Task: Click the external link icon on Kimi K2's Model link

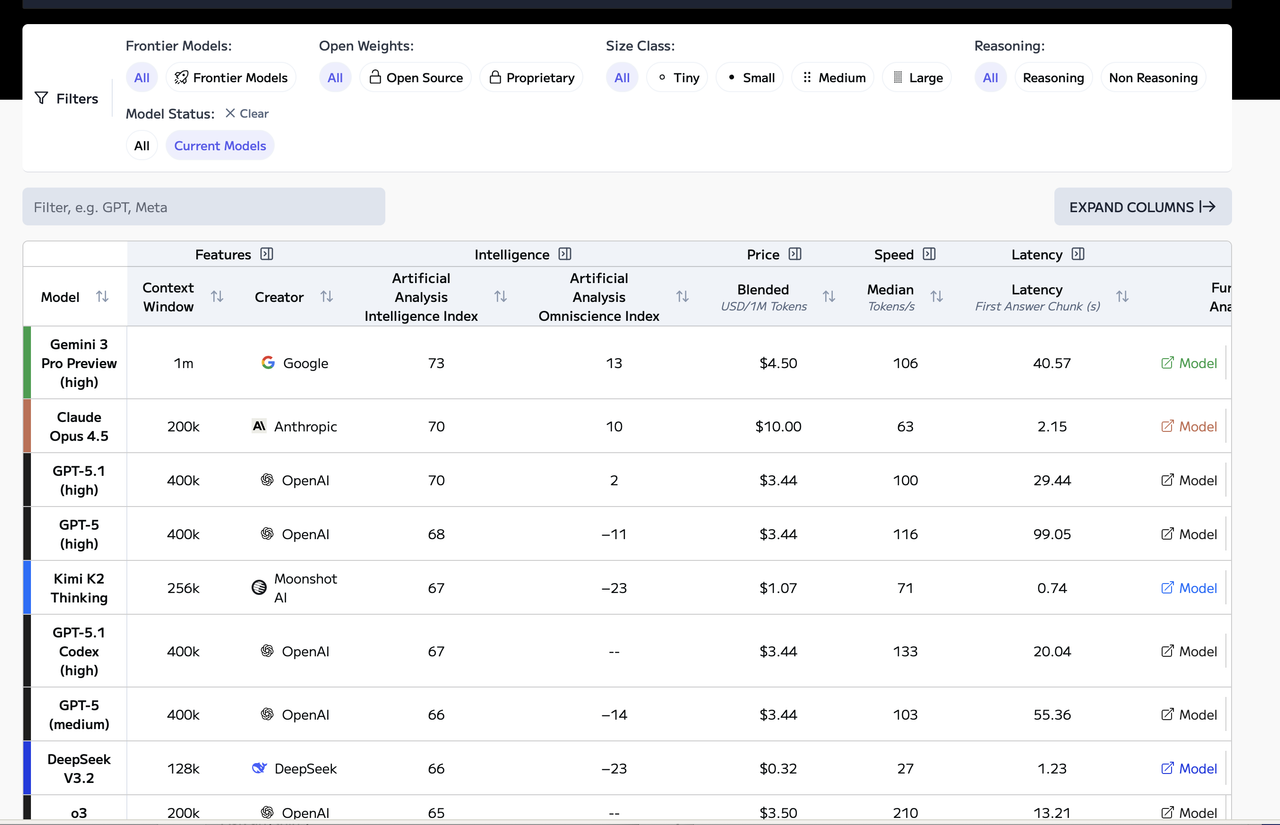Action: 1168,588
